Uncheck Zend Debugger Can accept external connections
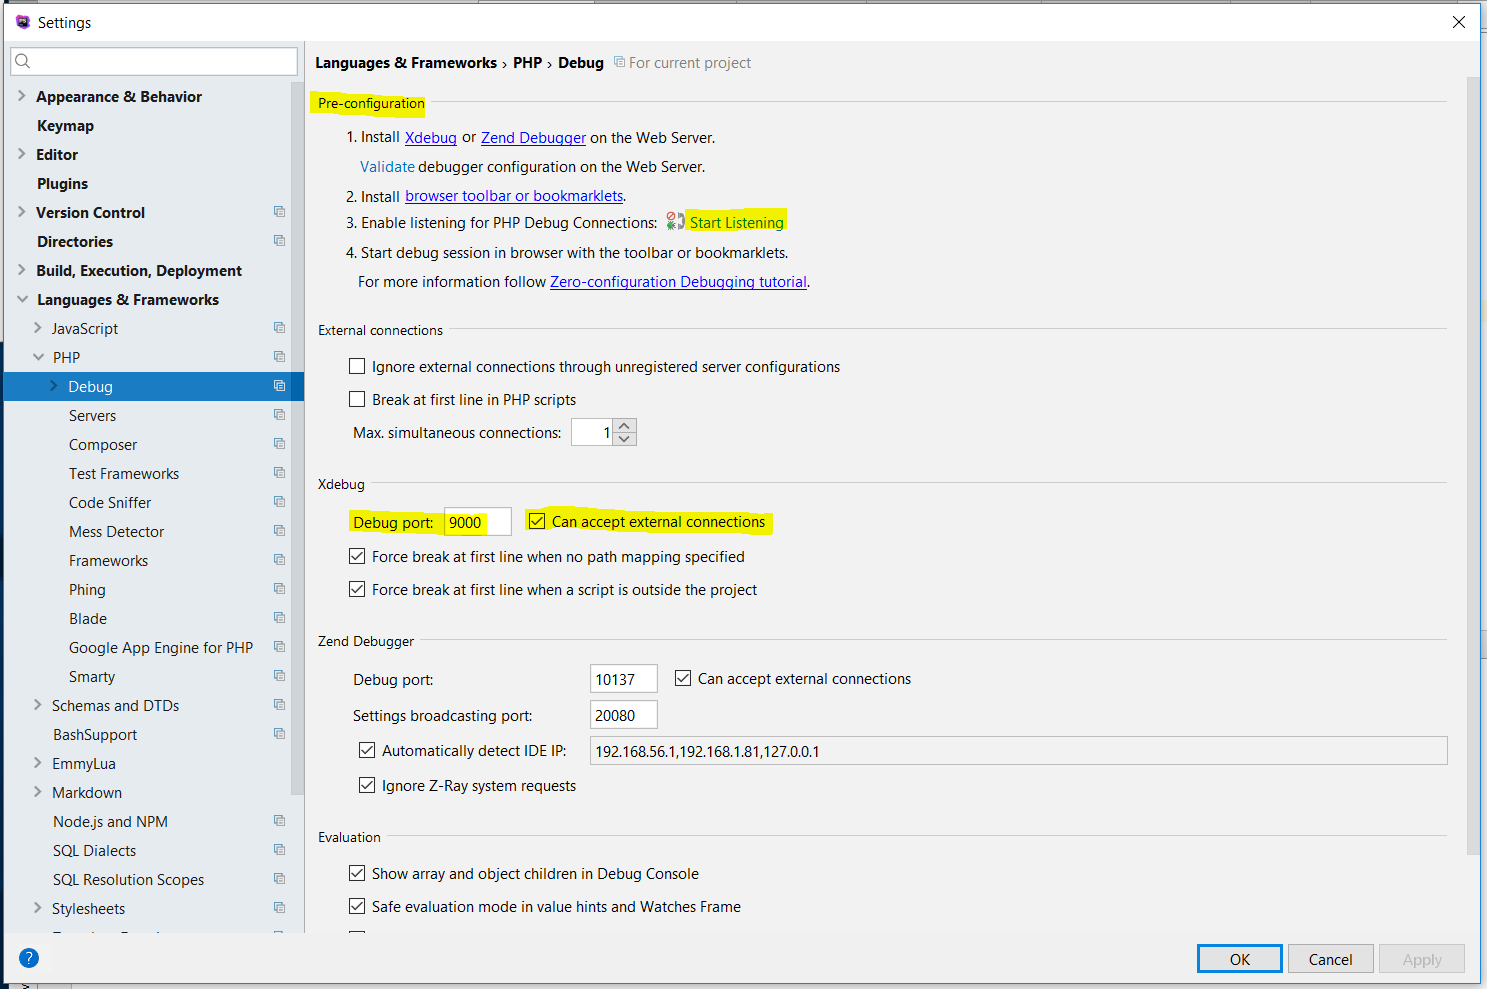 click(683, 678)
